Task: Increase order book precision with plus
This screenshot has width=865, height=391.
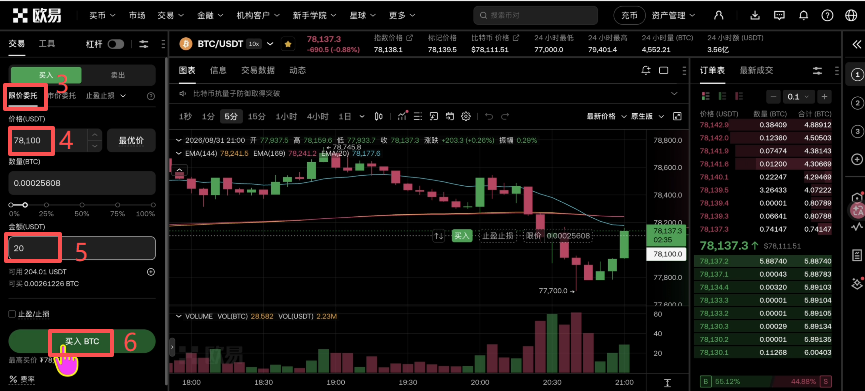Action: click(824, 97)
